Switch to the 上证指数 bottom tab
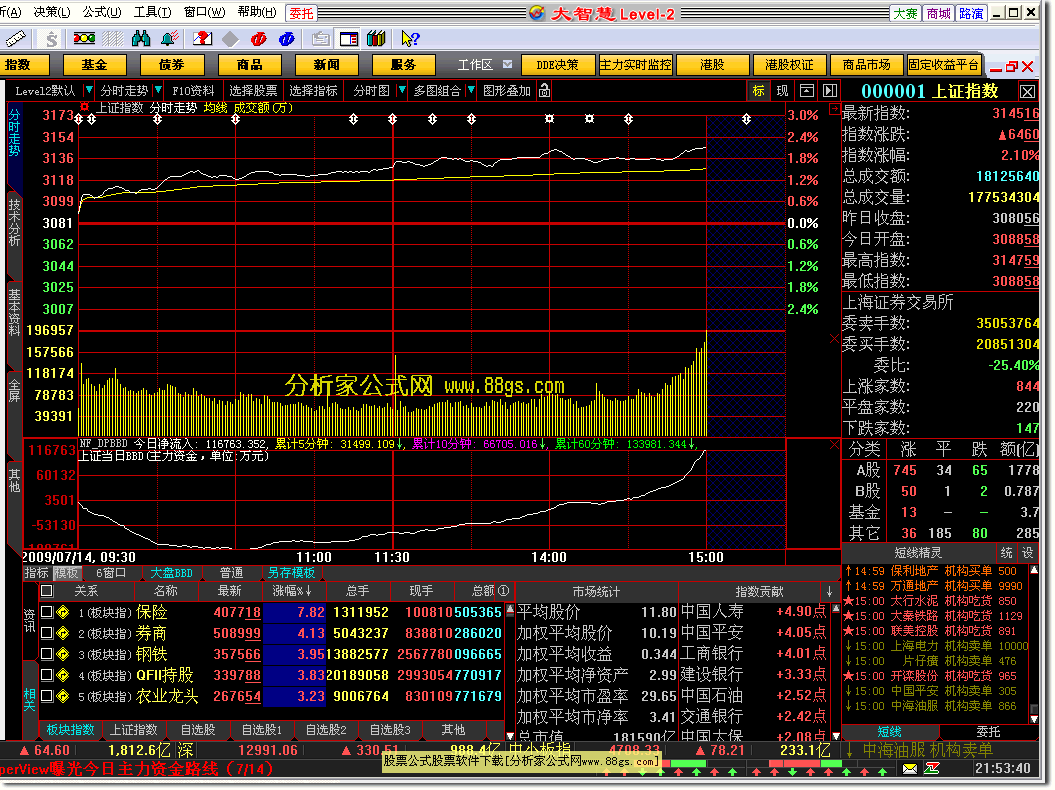Screen dimensions: 1055x790 (134, 730)
